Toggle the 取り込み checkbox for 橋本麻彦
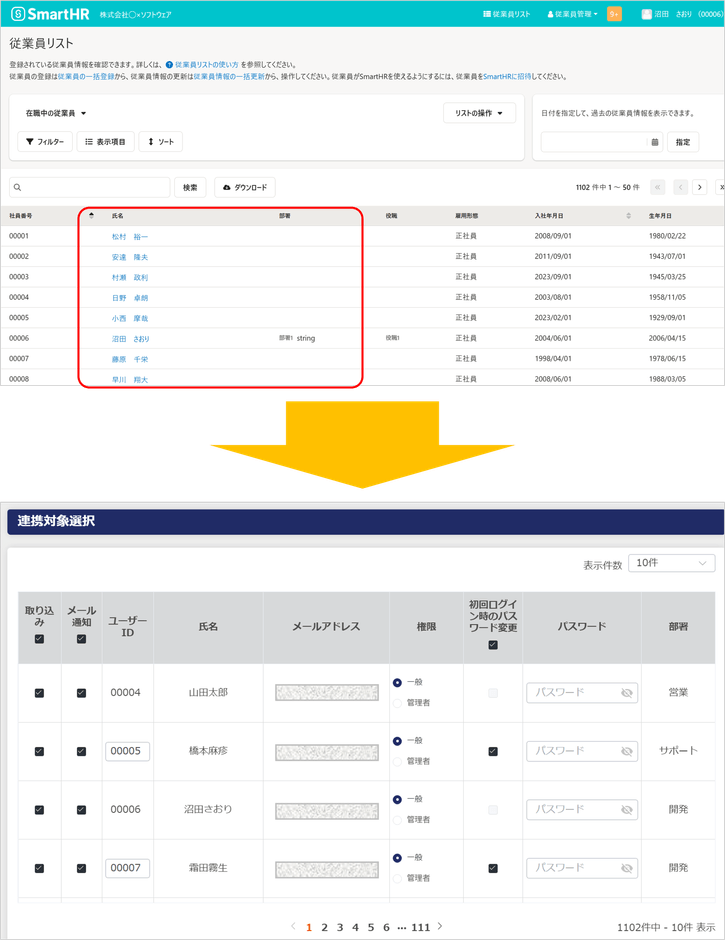Screen dimensions: 725x940 point(40,751)
